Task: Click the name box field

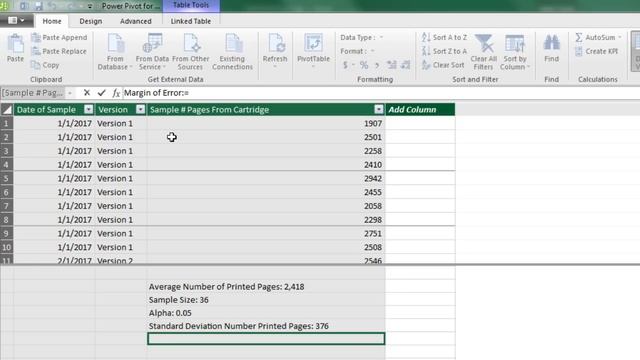Action: coord(33,93)
